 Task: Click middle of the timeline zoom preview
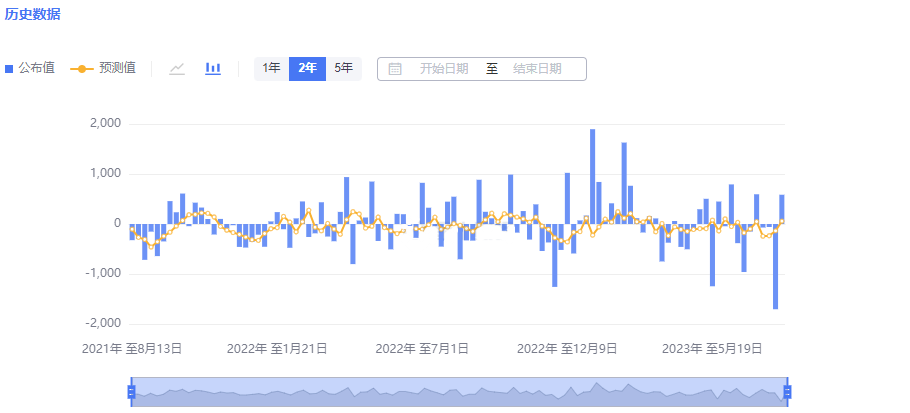(x=459, y=392)
